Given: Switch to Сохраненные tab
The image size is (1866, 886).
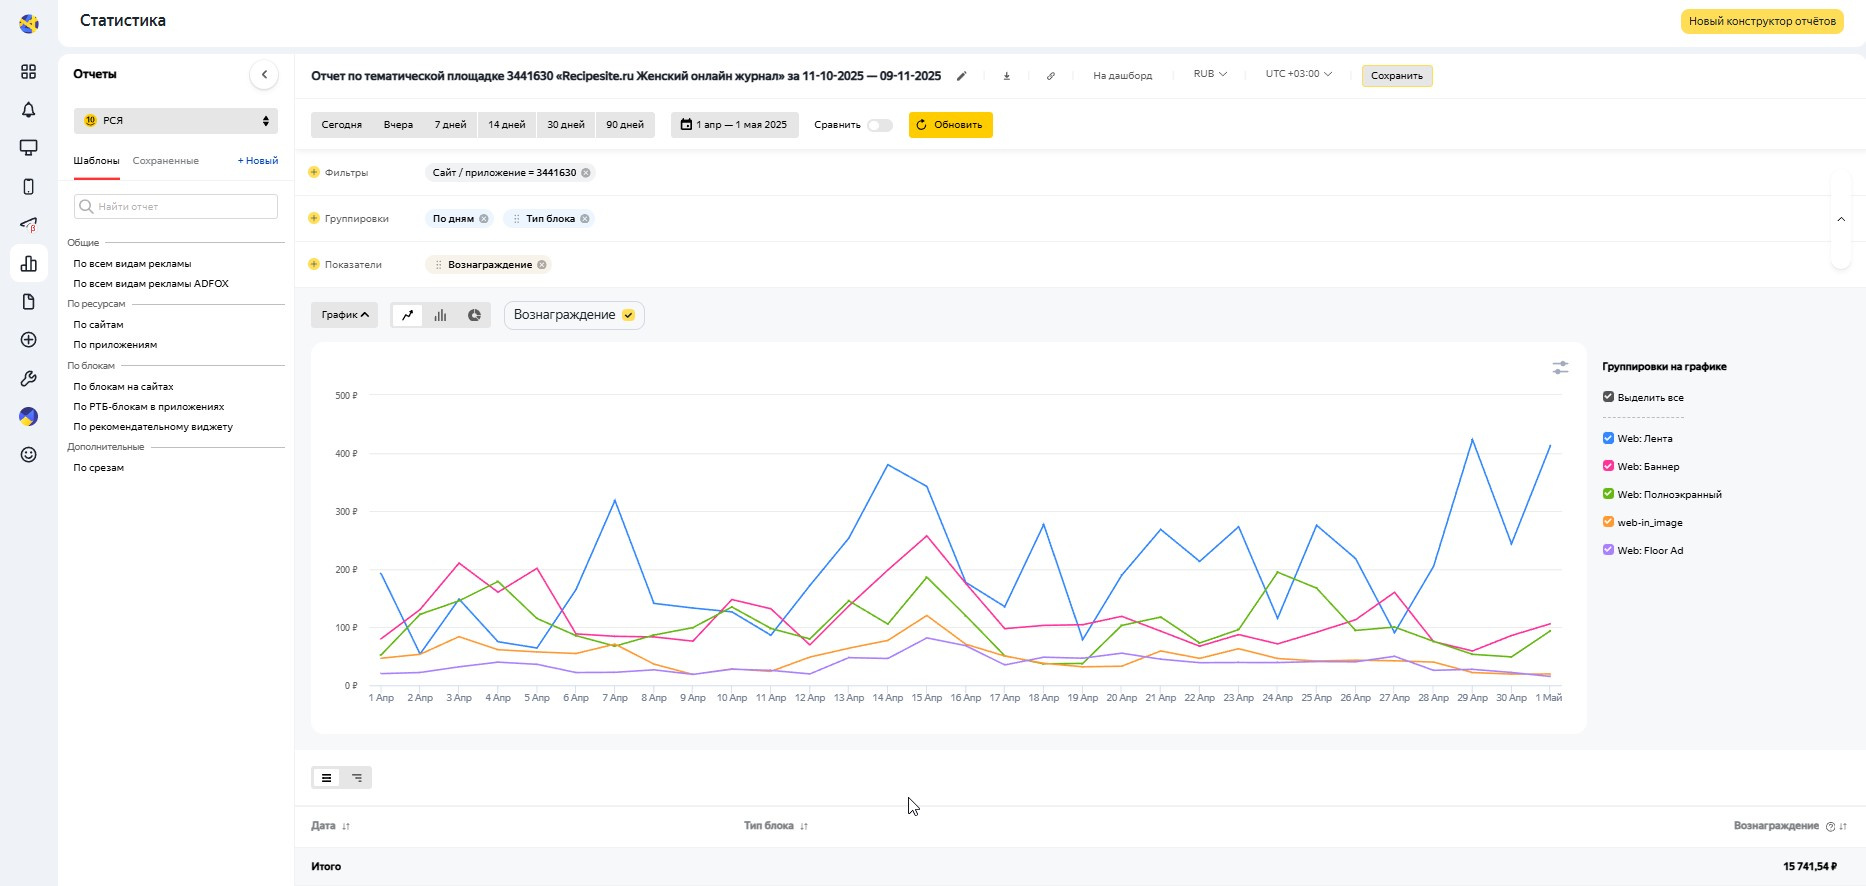Looking at the screenshot, I should click(x=166, y=161).
